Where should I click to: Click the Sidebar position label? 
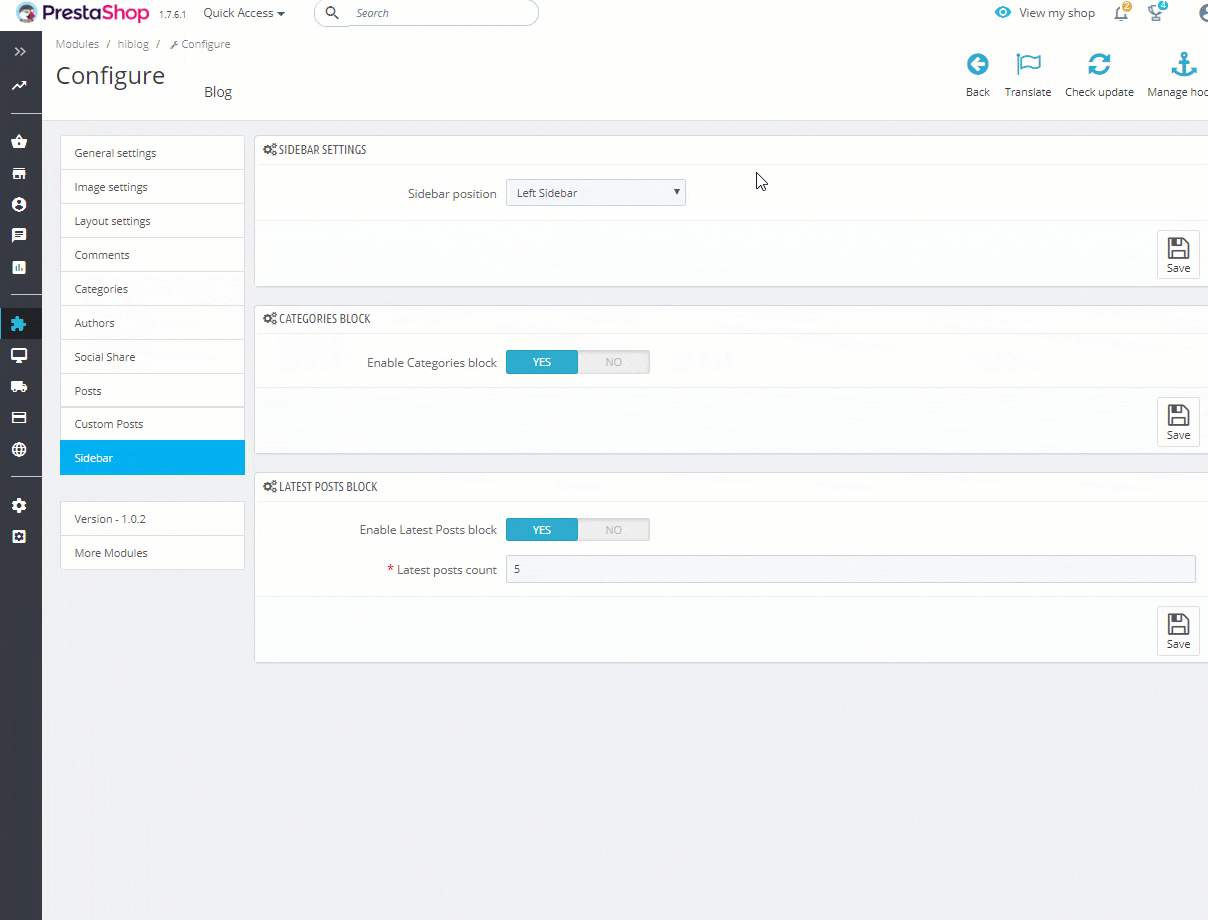pyautogui.click(x=452, y=194)
